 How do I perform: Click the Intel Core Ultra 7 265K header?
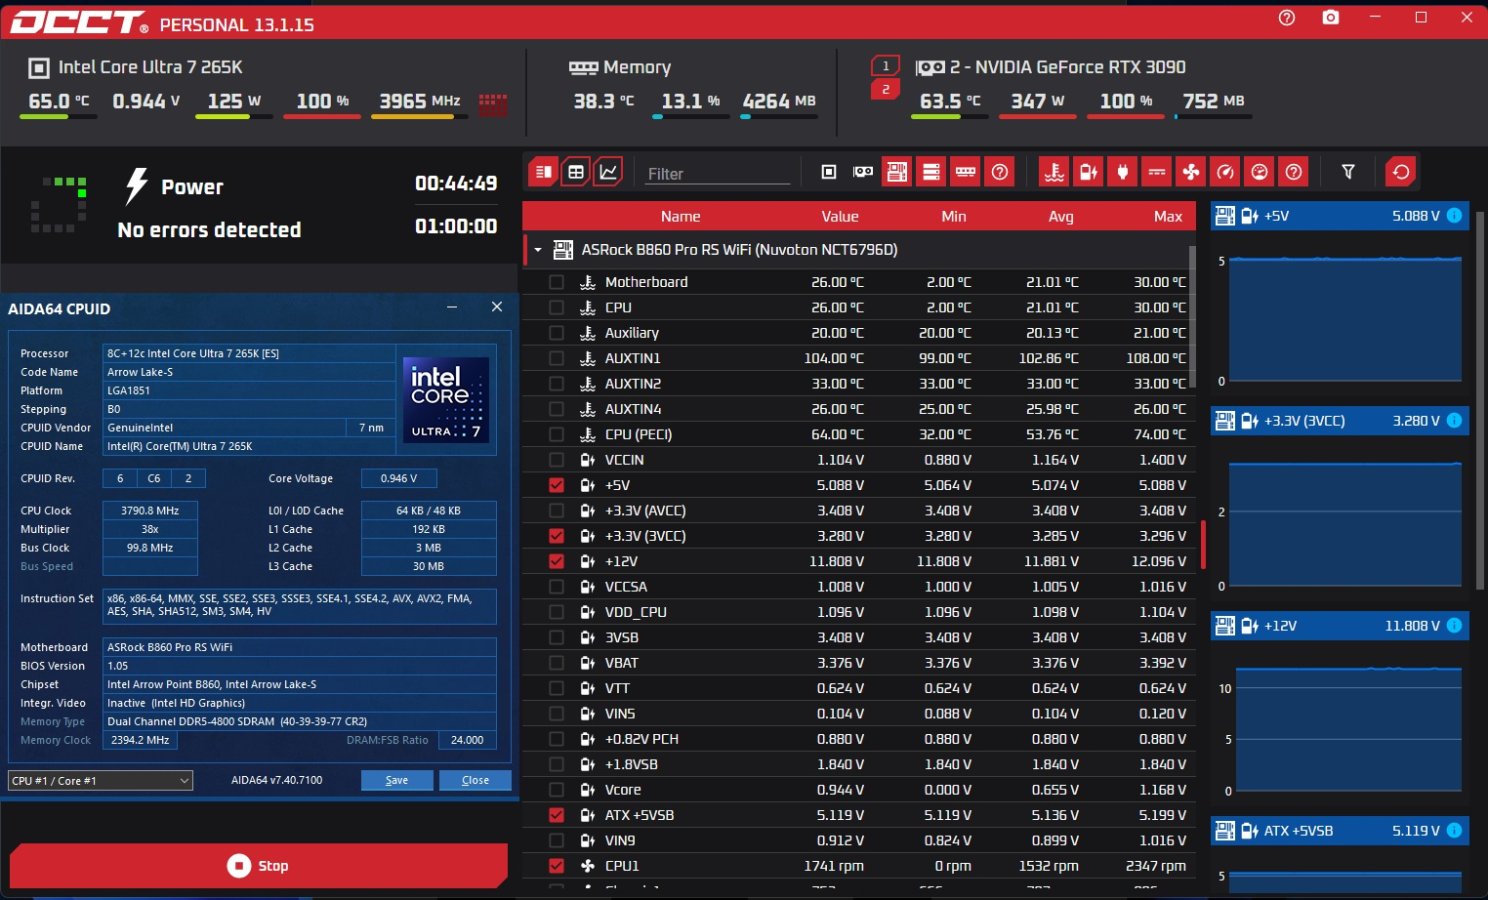pos(150,67)
